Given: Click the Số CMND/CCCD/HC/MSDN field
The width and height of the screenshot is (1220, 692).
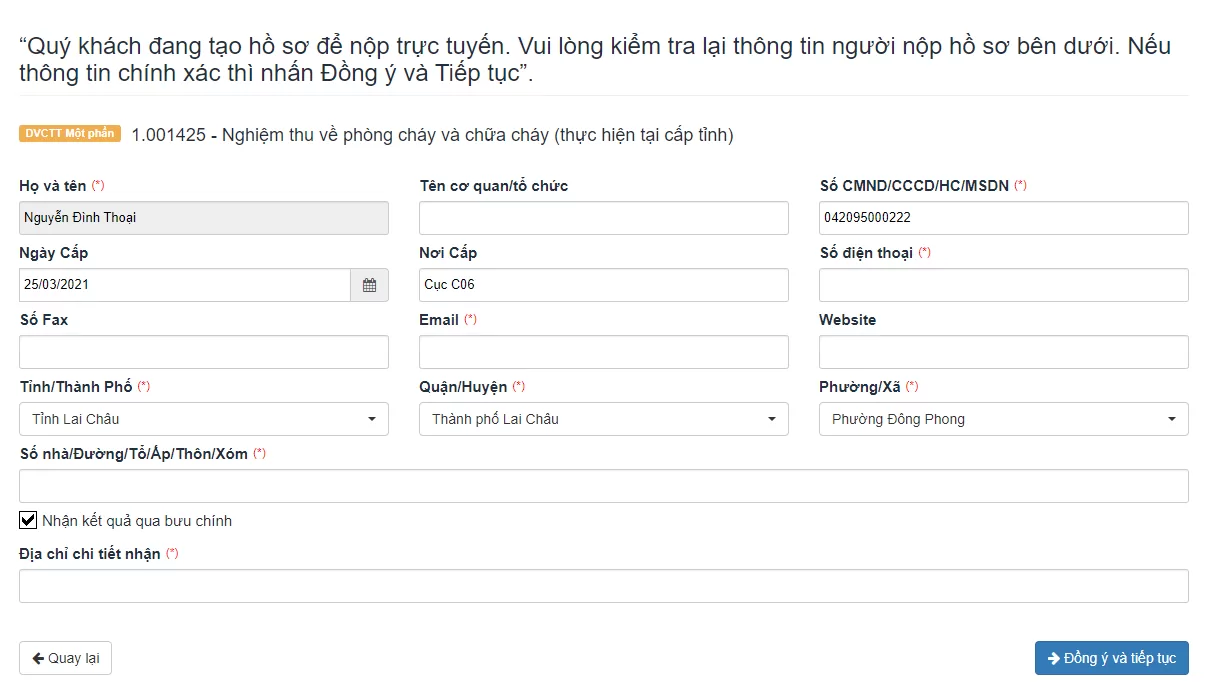Looking at the screenshot, I should coord(1004,218).
